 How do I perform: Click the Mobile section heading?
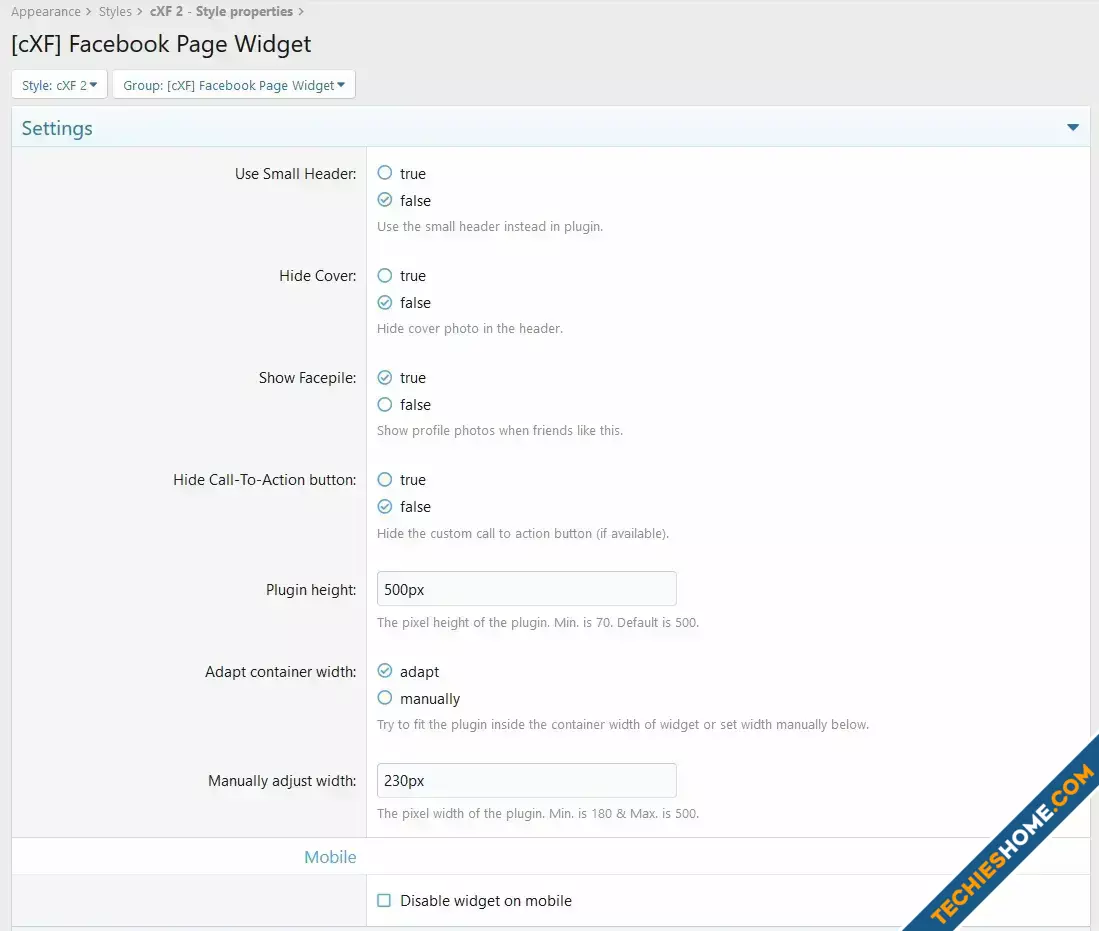coord(330,857)
